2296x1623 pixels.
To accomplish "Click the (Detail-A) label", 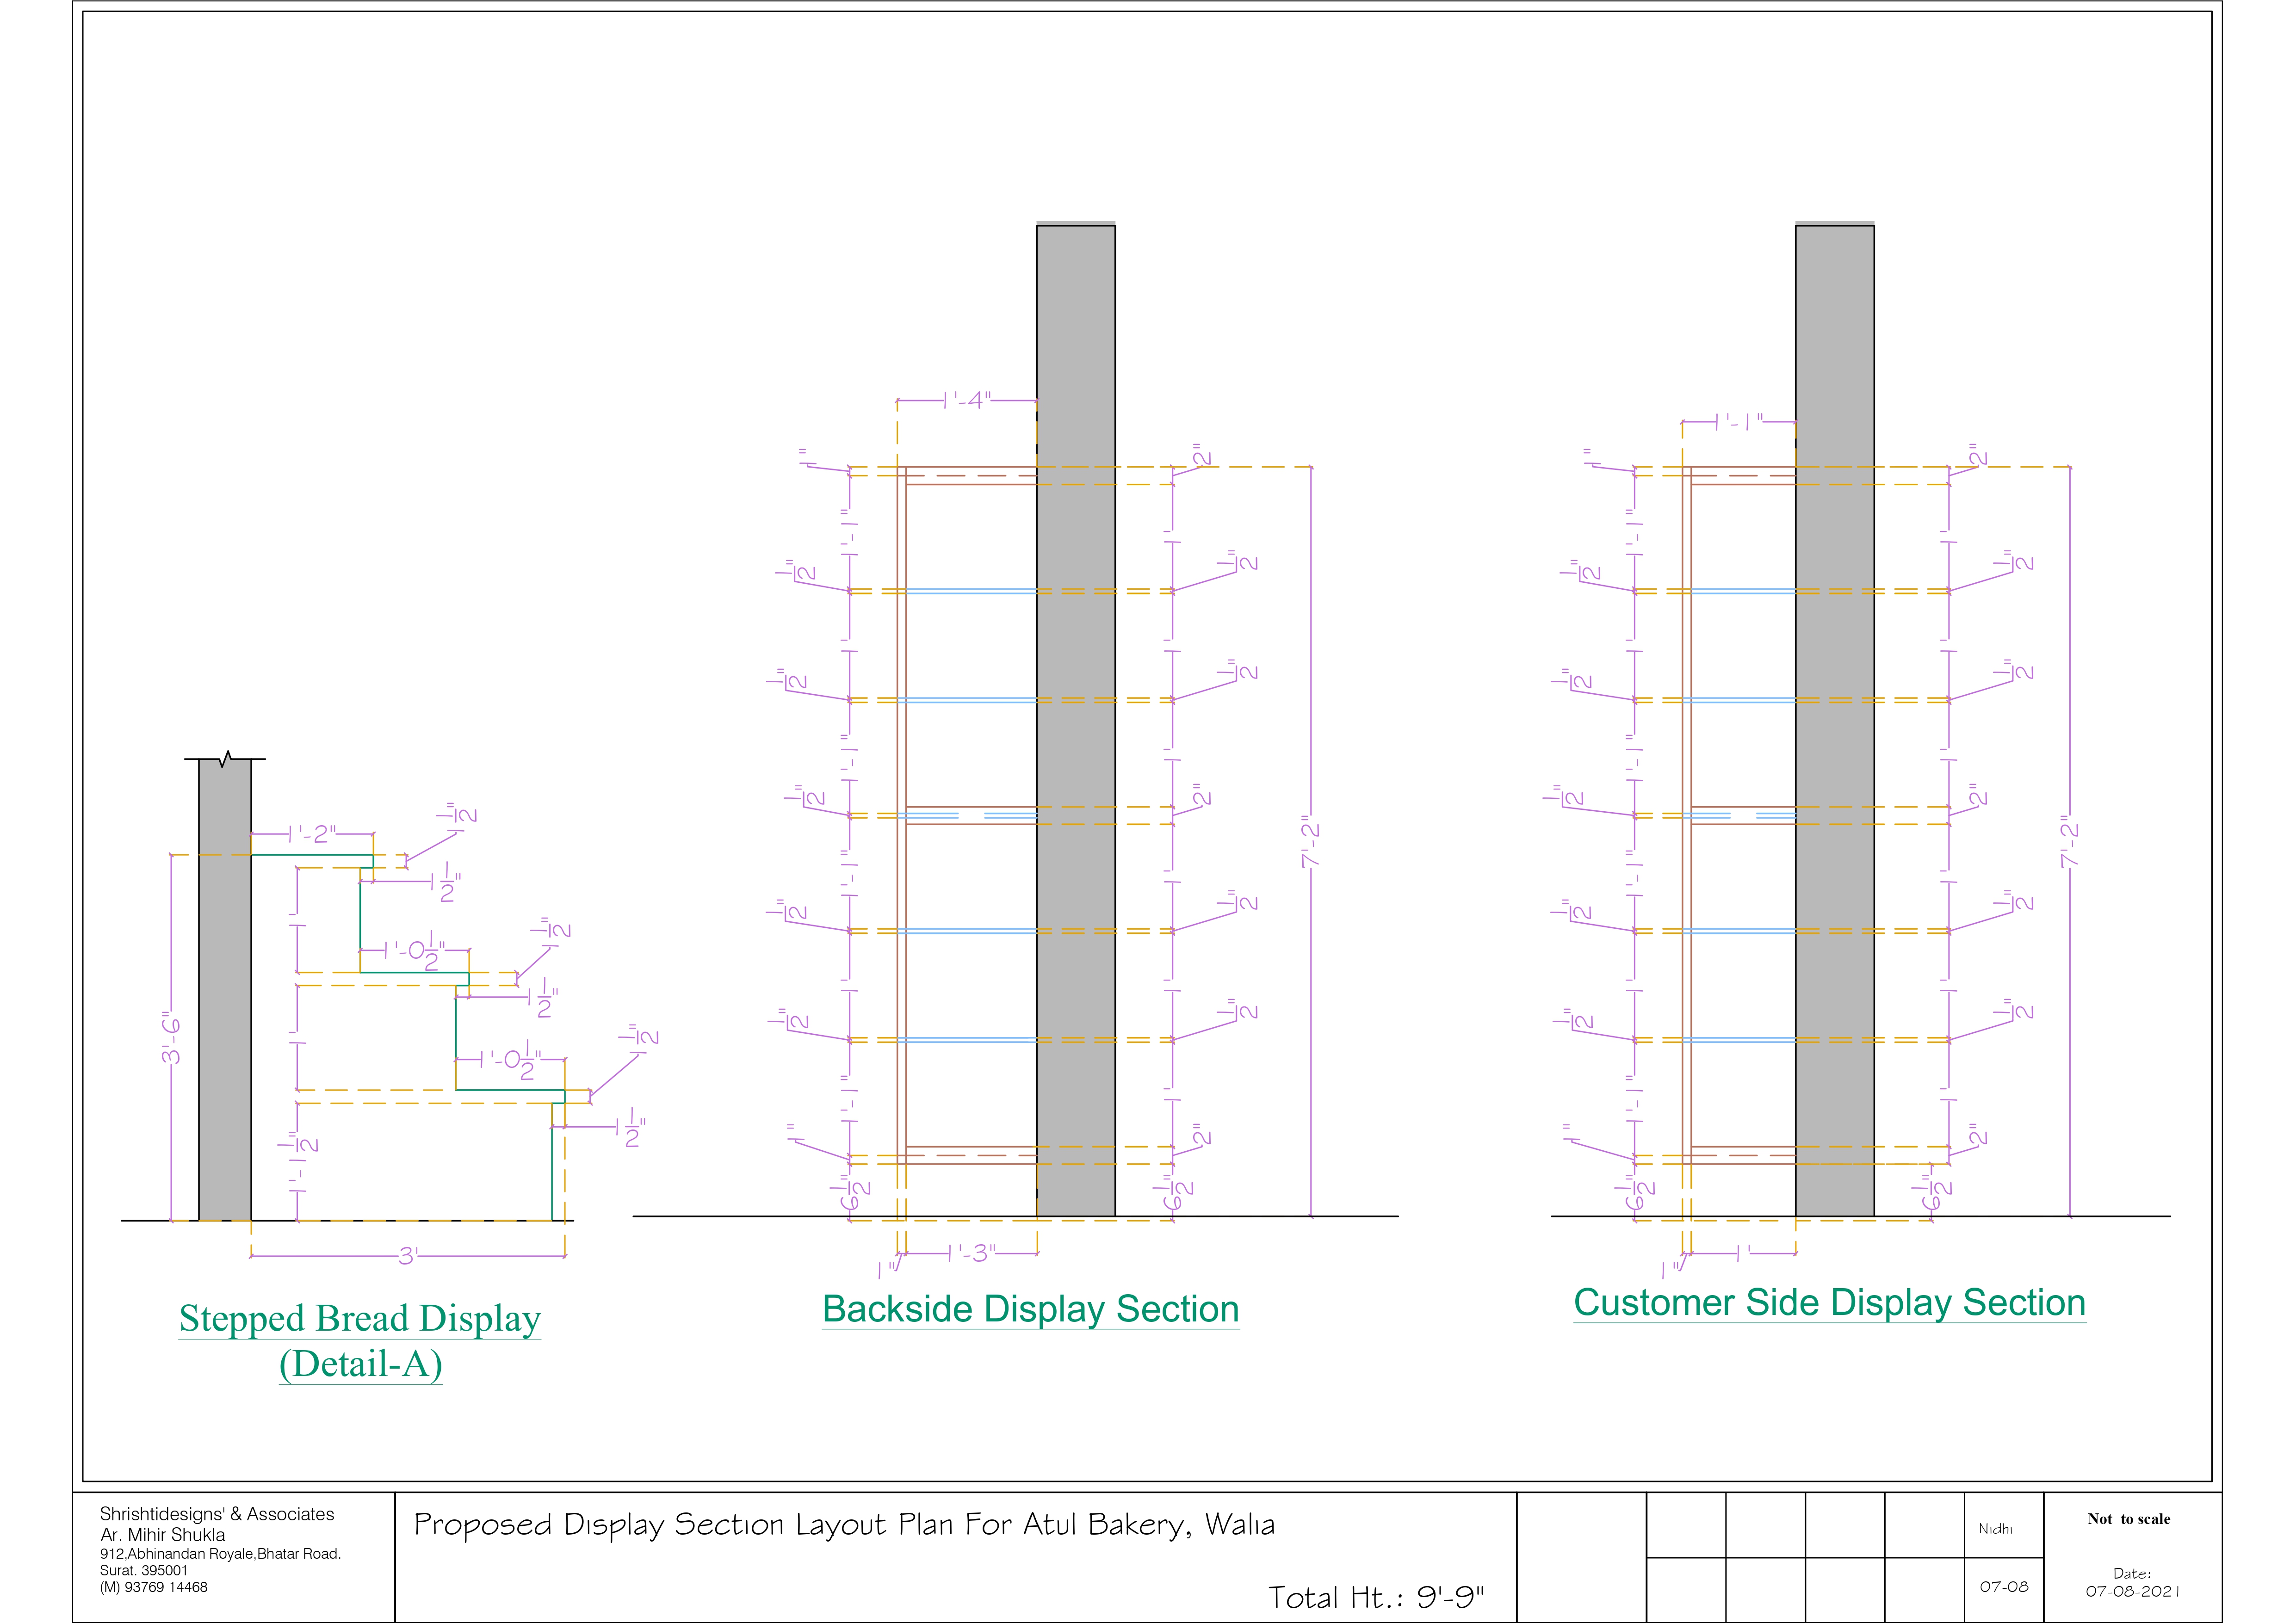I will (x=360, y=1364).
